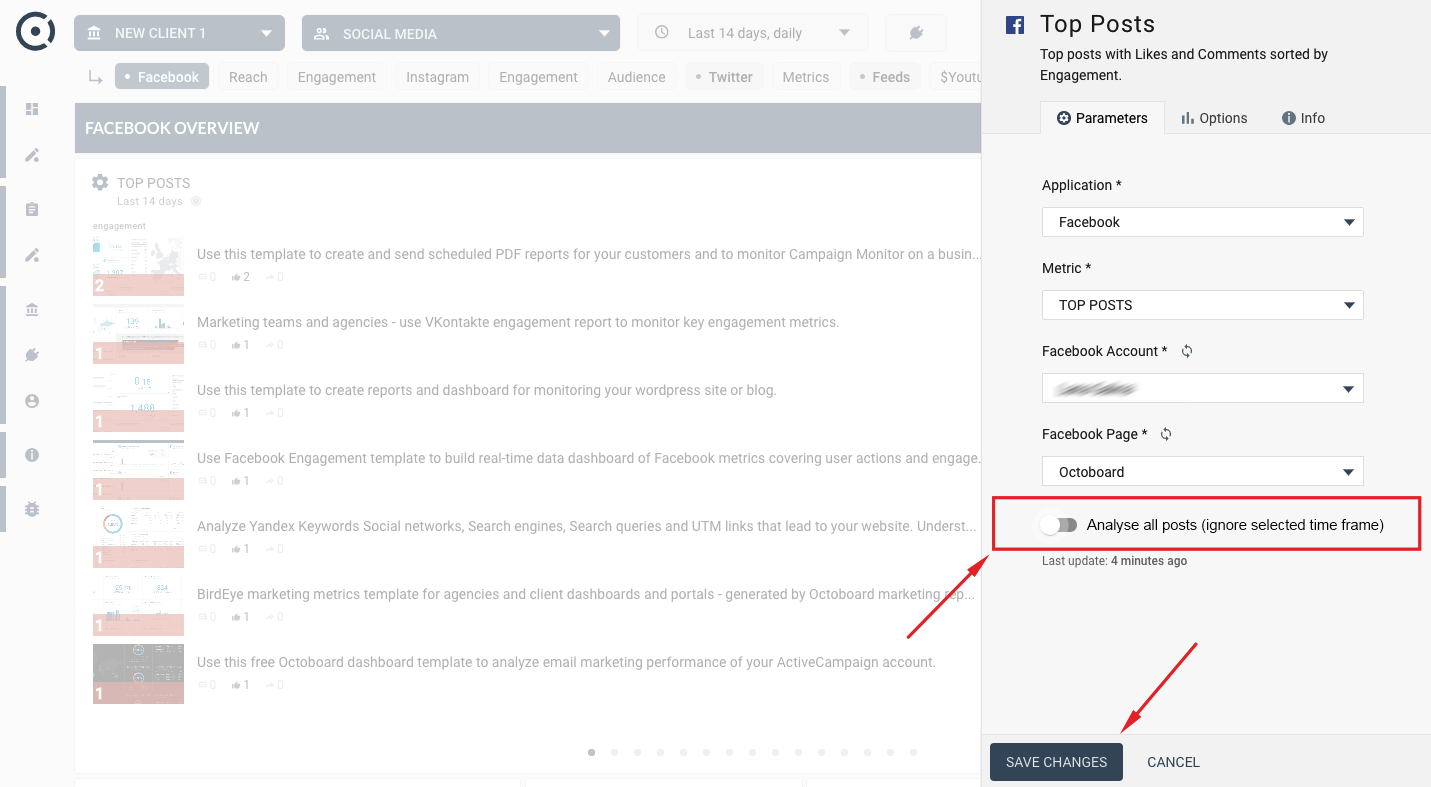Switch to the Options tab
The width and height of the screenshot is (1431, 787).
(x=1214, y=118)
